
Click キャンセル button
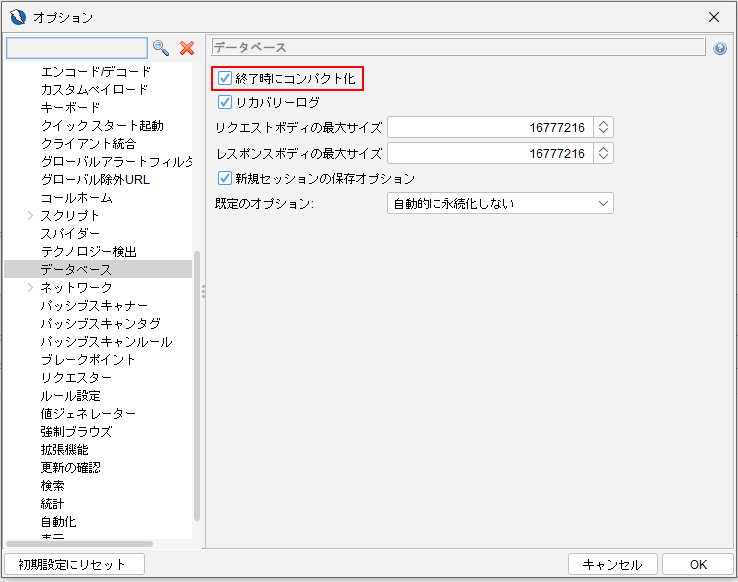point(612,564)
